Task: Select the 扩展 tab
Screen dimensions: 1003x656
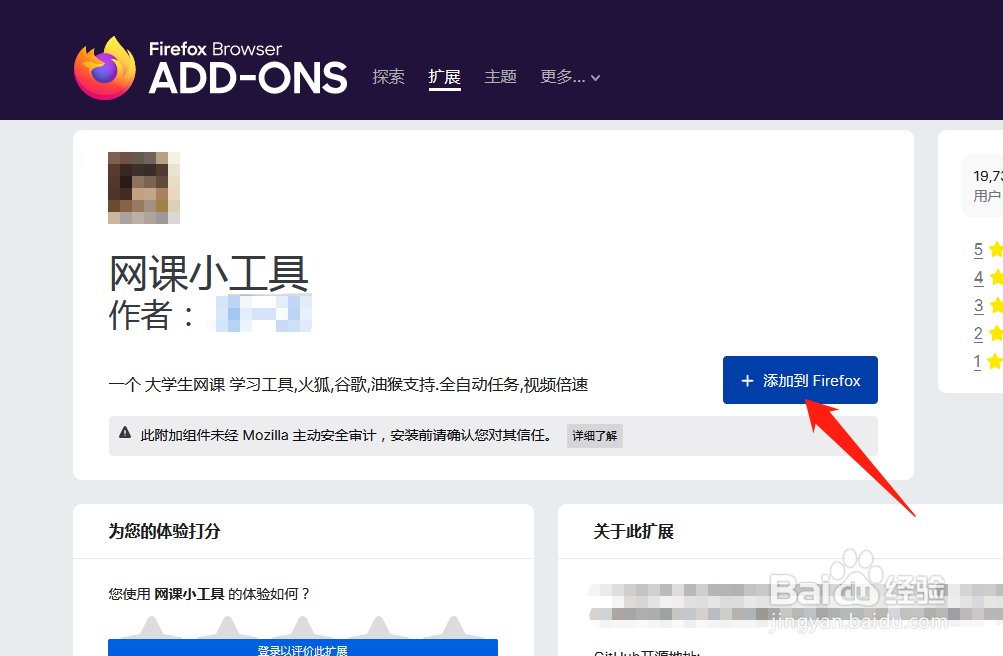Action: point(445,77)
